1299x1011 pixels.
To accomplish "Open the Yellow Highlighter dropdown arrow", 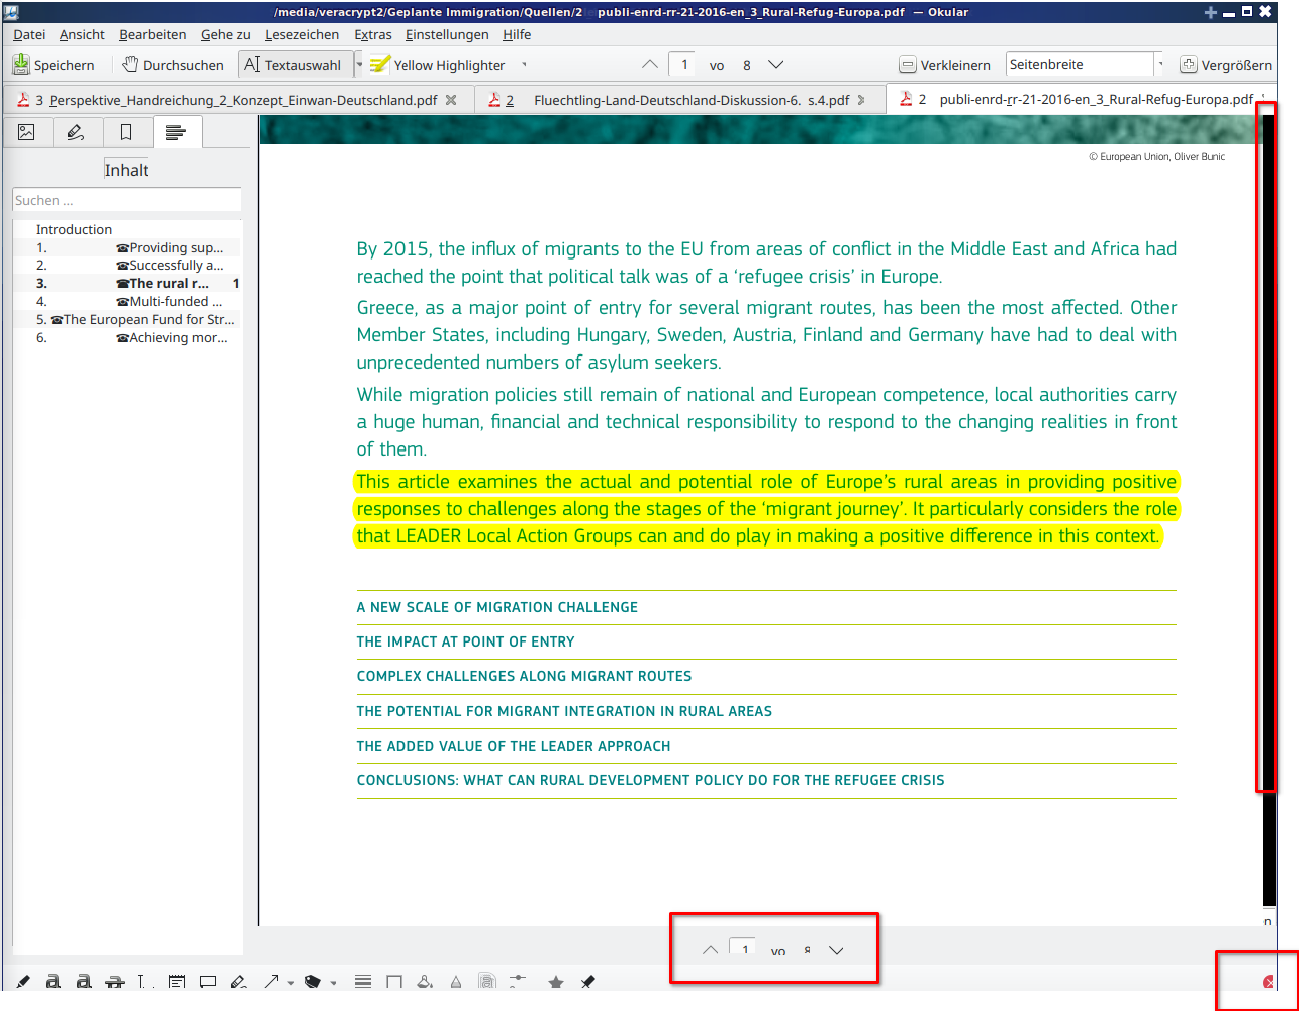I will [524, 65].
